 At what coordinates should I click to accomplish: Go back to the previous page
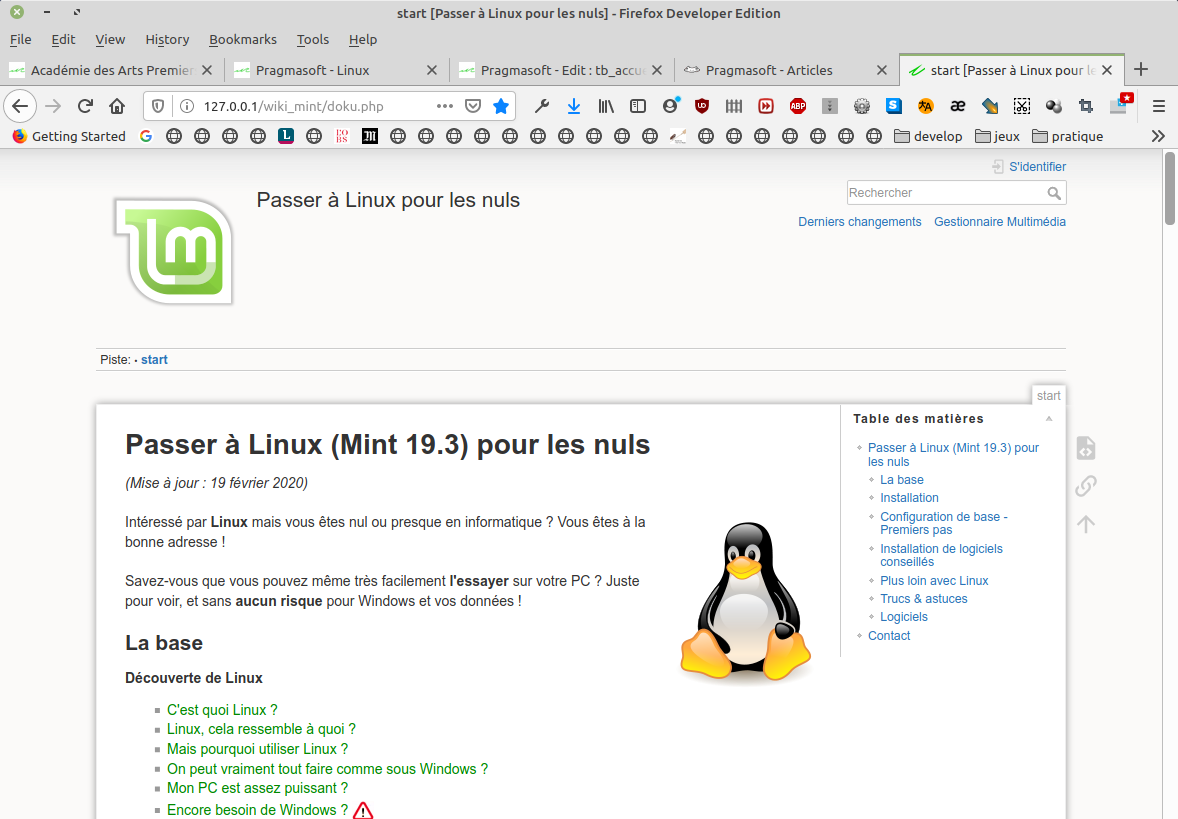coord(20,106)
